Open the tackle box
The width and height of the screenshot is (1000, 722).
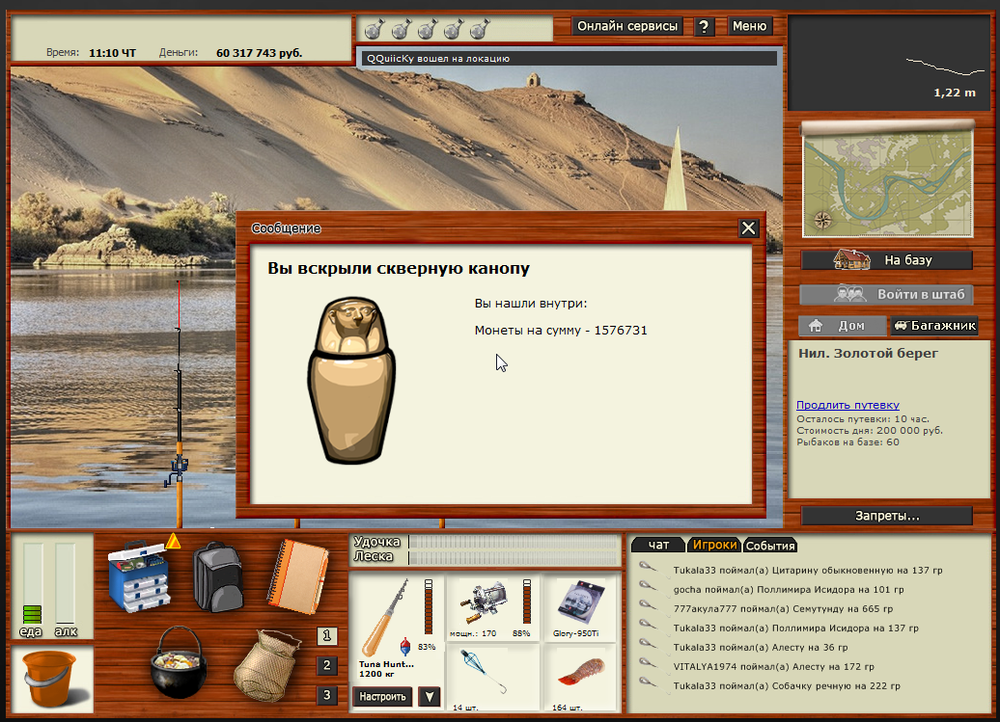coord(139,575)
